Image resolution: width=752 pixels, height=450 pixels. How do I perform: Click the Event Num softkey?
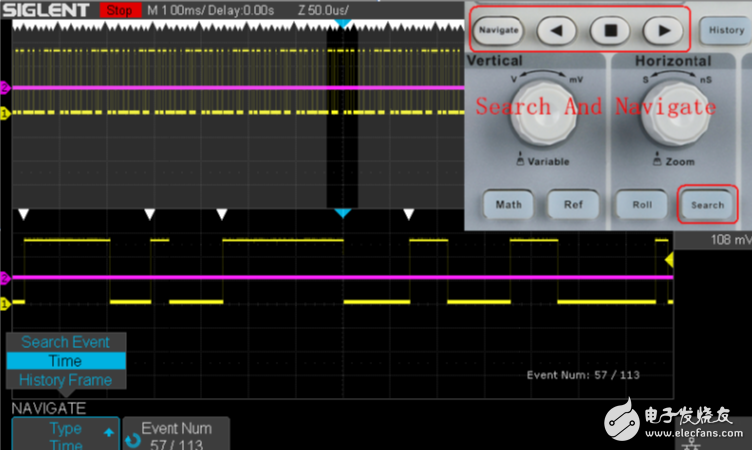point(176,435)
